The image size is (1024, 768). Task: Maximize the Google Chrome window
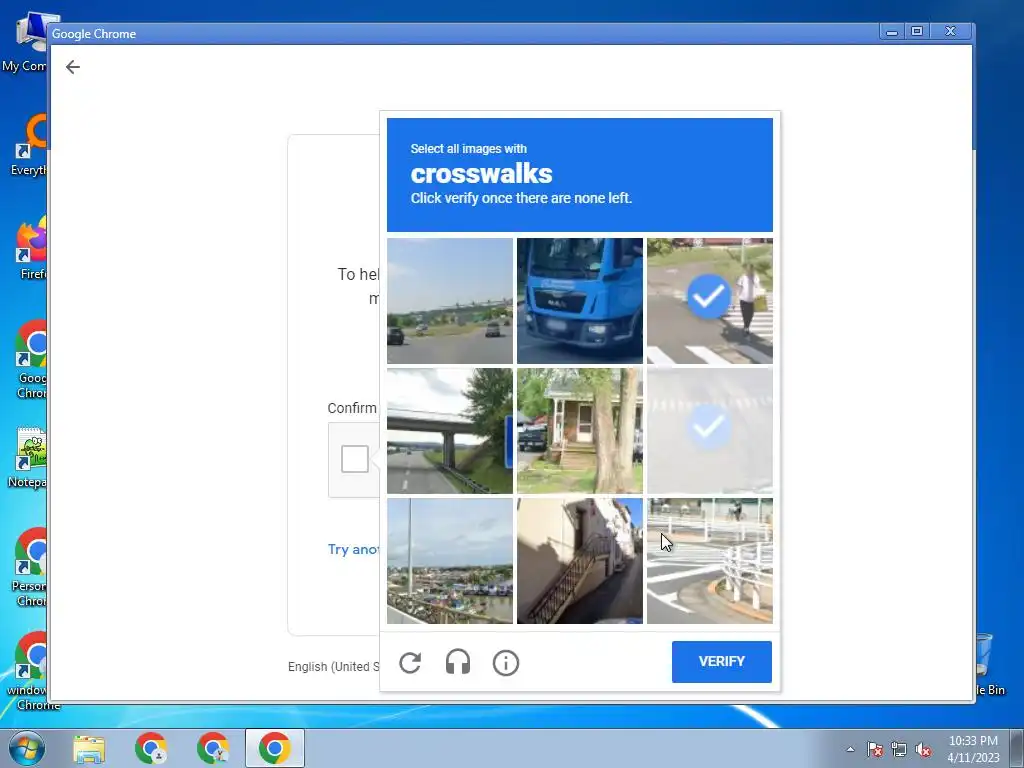pyautogui.click(x=917, y=31)
